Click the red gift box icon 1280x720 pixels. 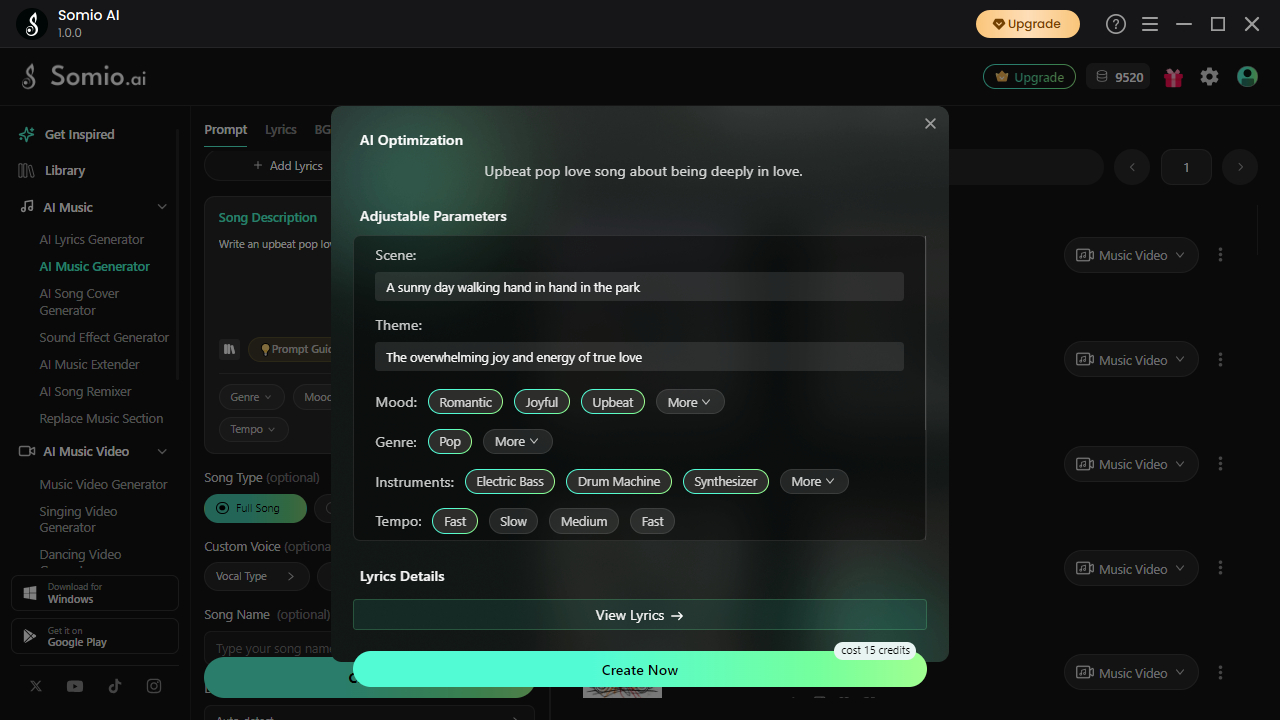(x=1173, y=77)
